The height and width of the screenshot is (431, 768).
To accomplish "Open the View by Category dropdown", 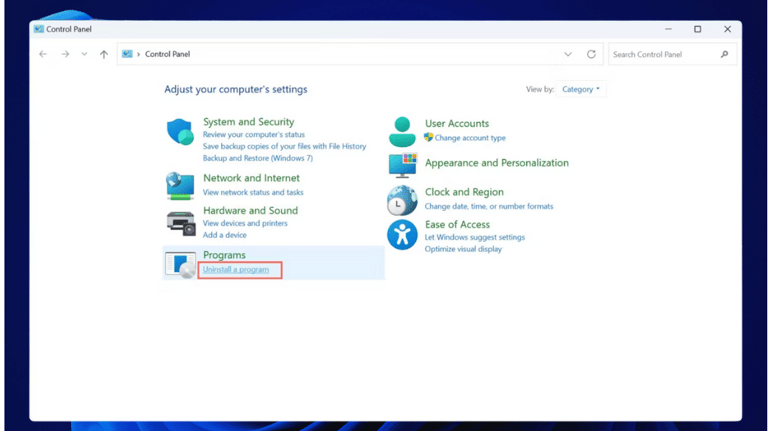I will (x=581, y=89).
